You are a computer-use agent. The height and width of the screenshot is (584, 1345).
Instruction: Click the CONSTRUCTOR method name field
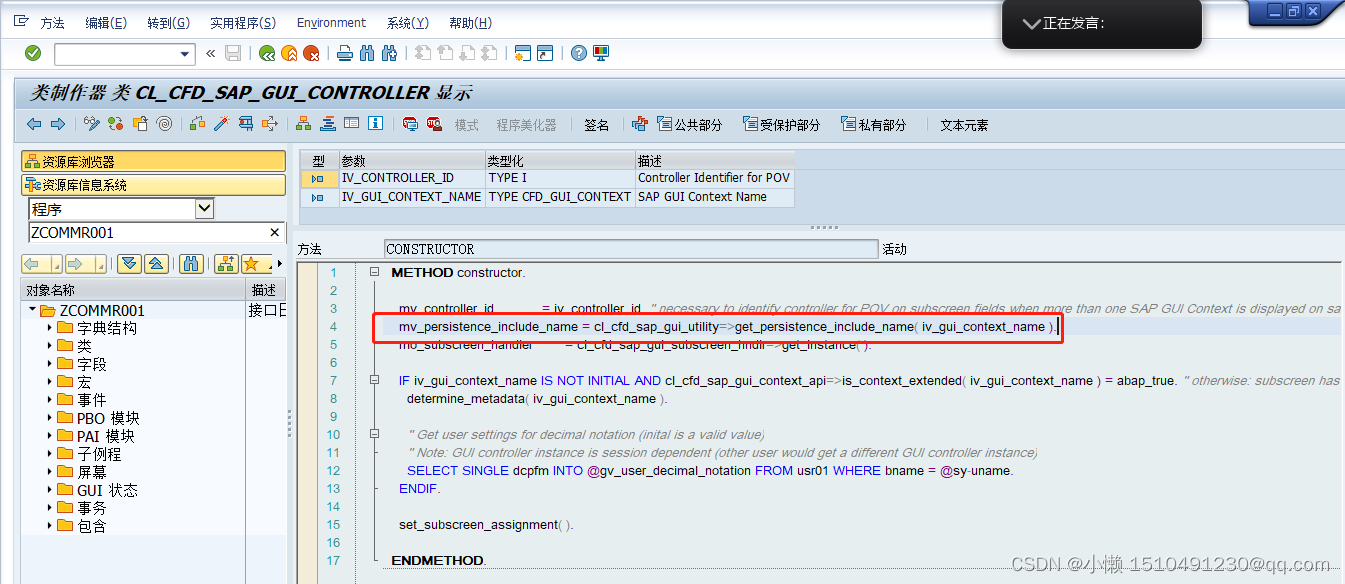[631, 249]
